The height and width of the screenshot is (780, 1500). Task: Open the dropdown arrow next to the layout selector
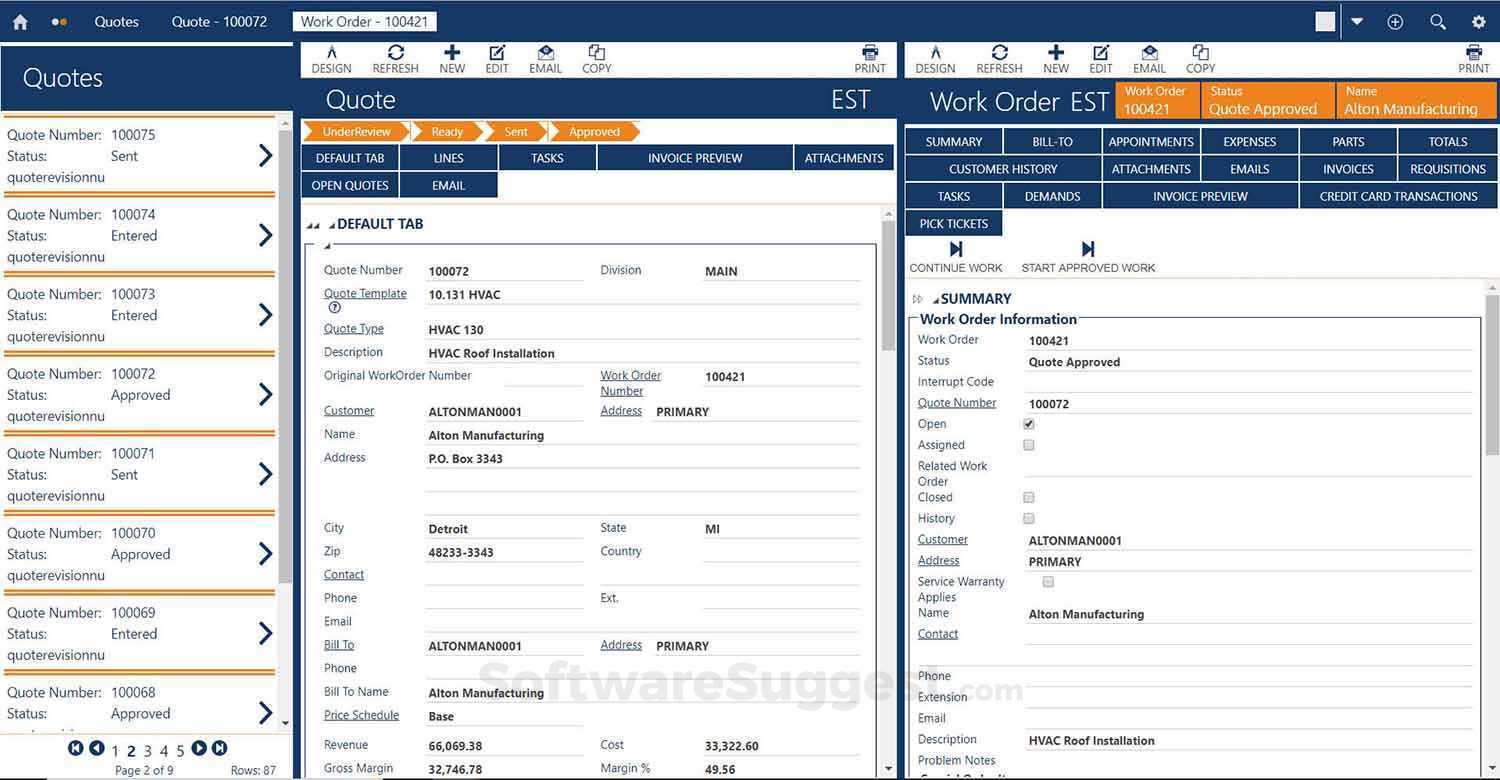(x=1357, y=21)
